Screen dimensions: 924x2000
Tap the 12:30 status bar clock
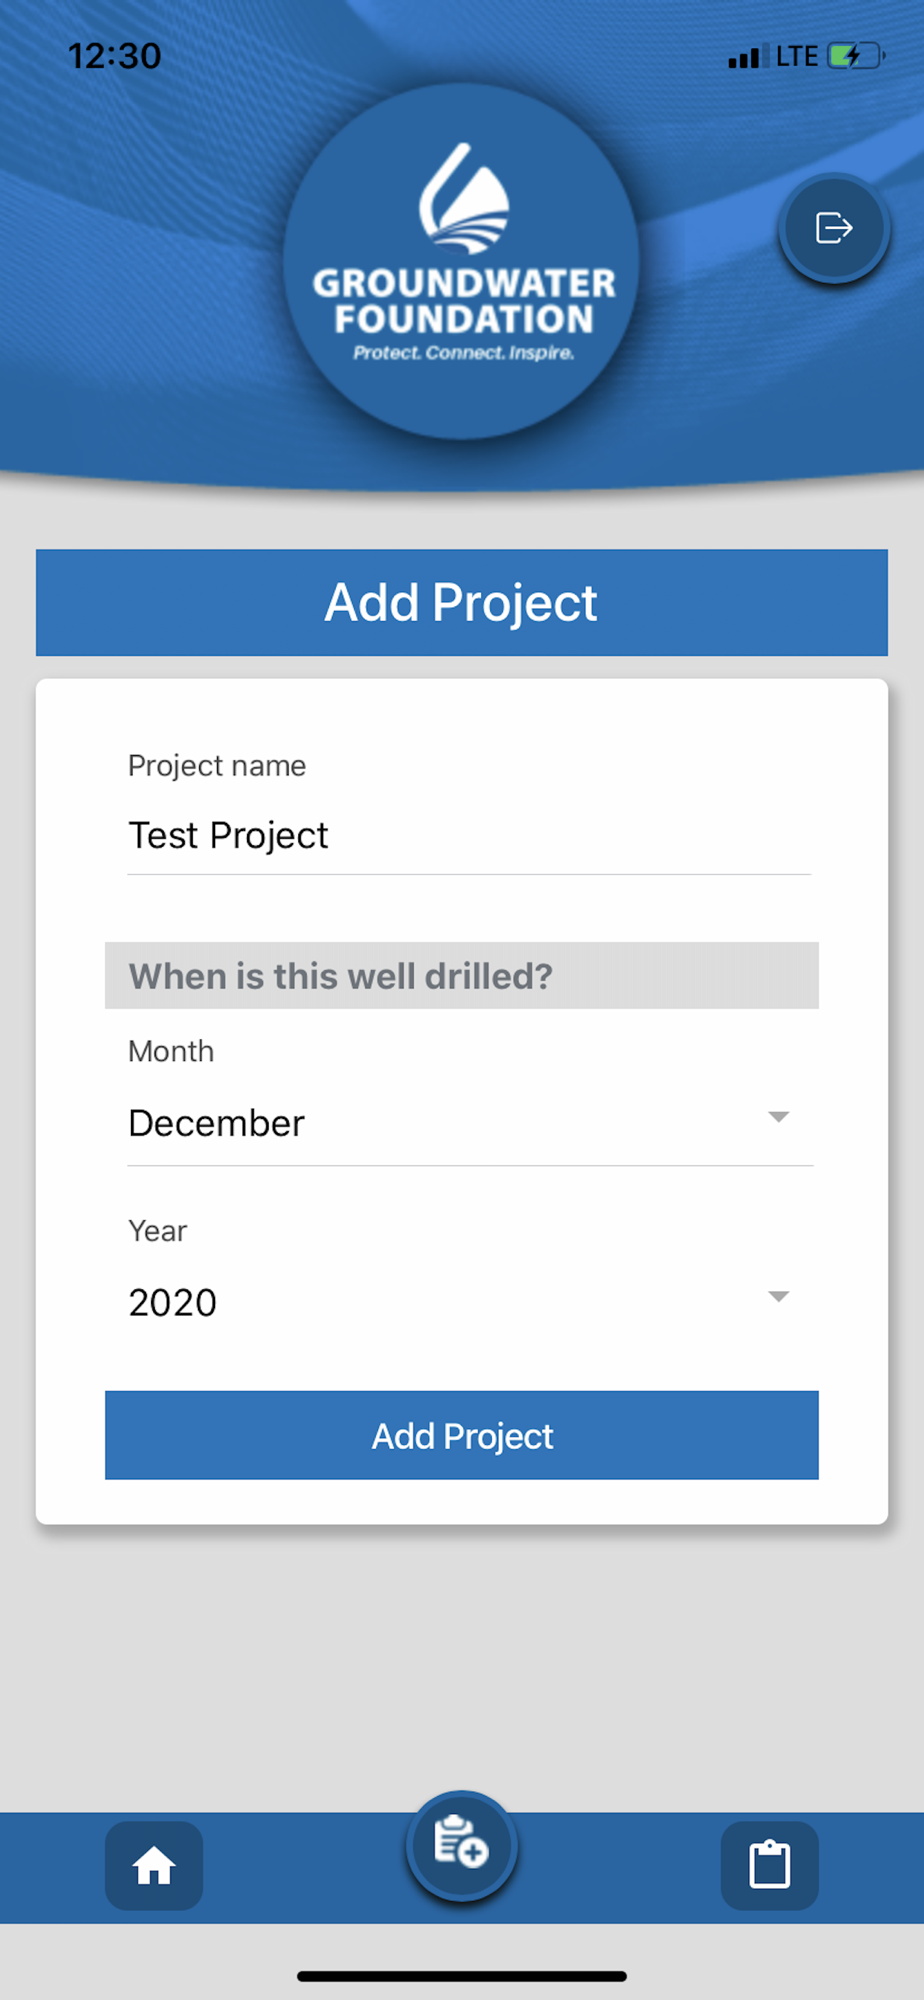[114, 56]
